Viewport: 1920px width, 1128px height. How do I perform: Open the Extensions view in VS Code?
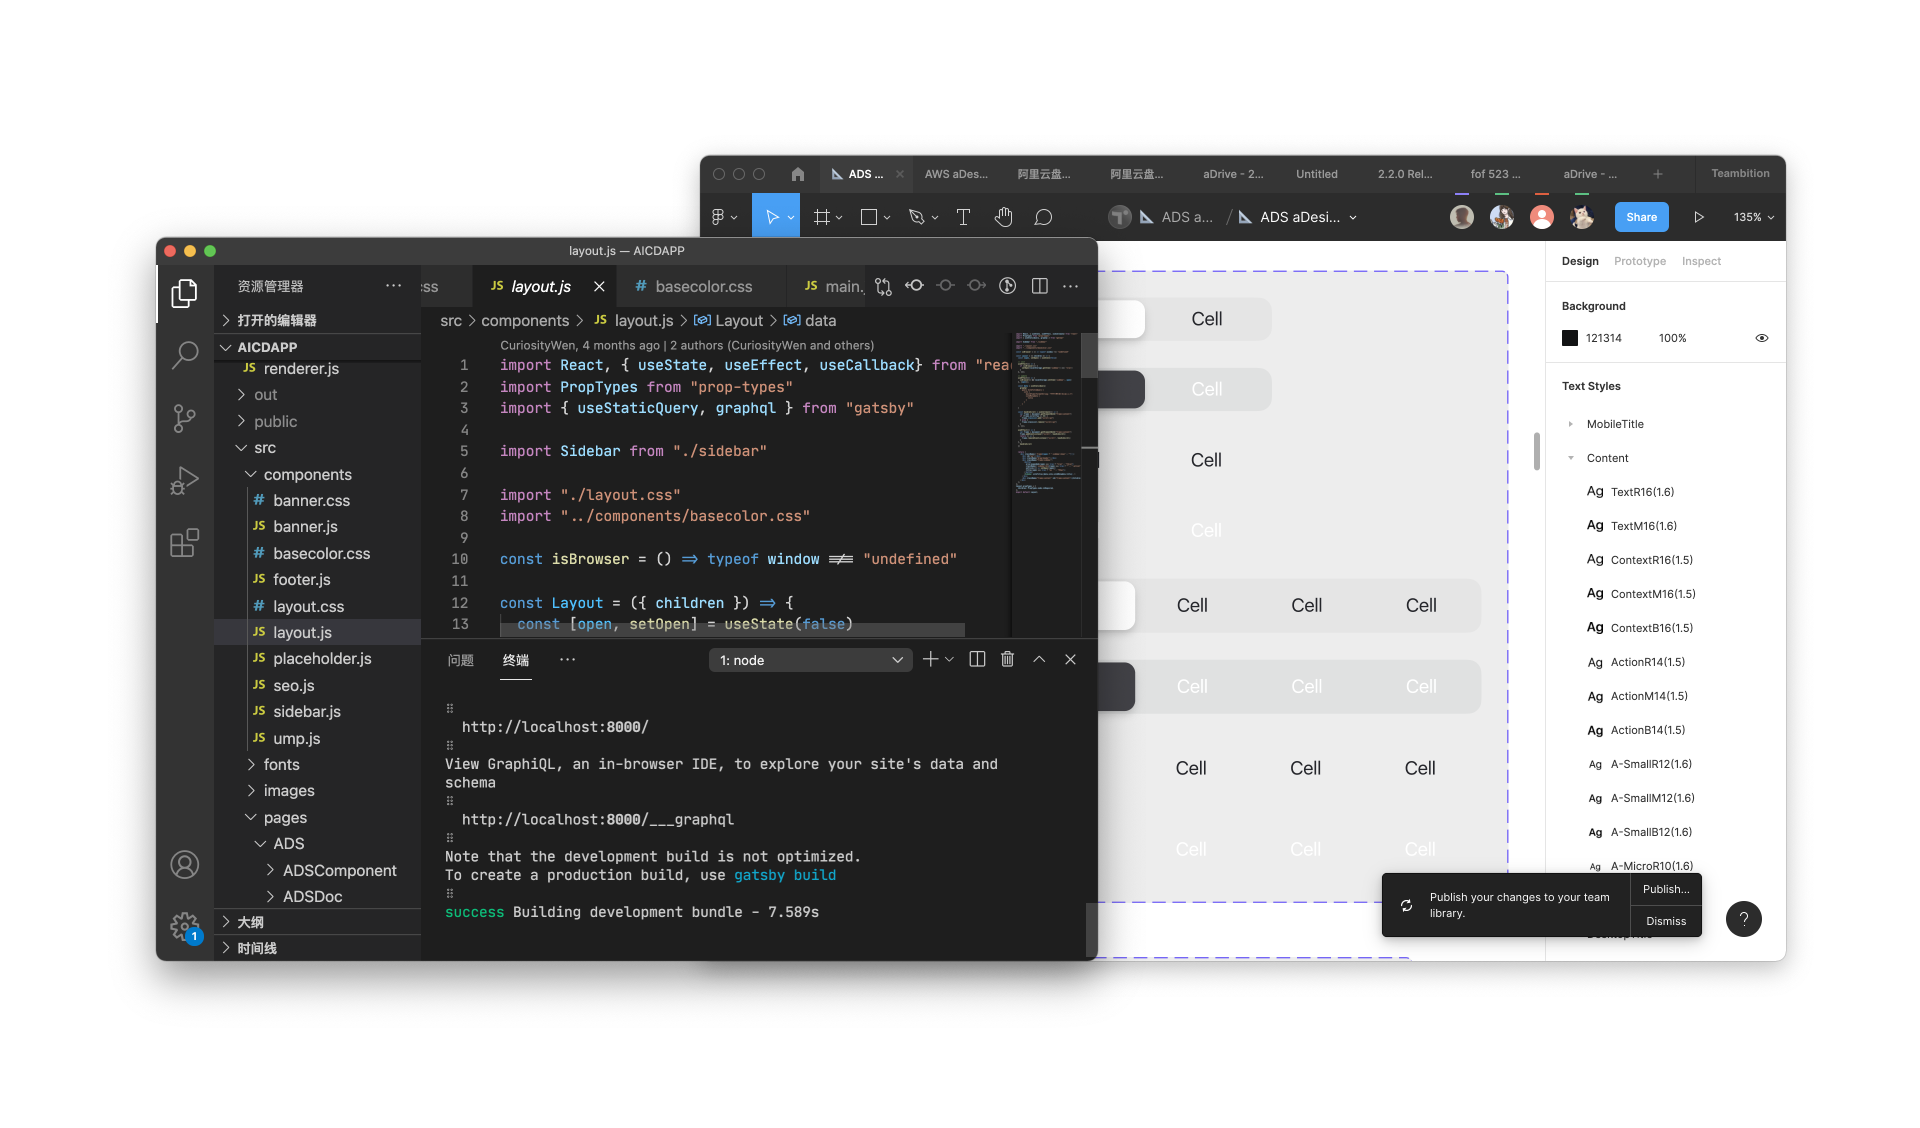click(x=185, y=543)
